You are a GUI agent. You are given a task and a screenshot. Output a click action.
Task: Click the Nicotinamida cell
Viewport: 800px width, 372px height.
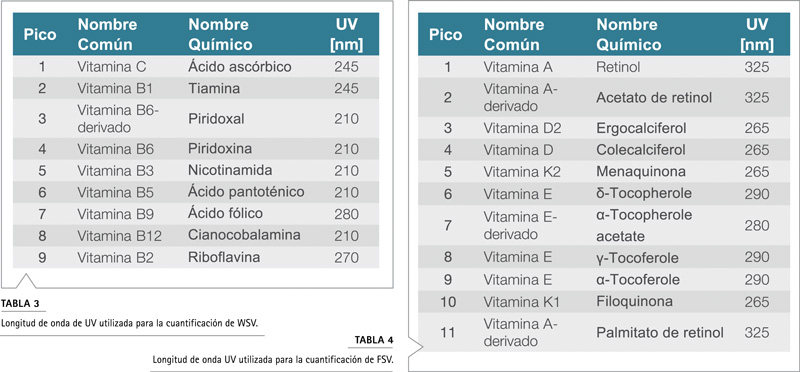point(230,169)
